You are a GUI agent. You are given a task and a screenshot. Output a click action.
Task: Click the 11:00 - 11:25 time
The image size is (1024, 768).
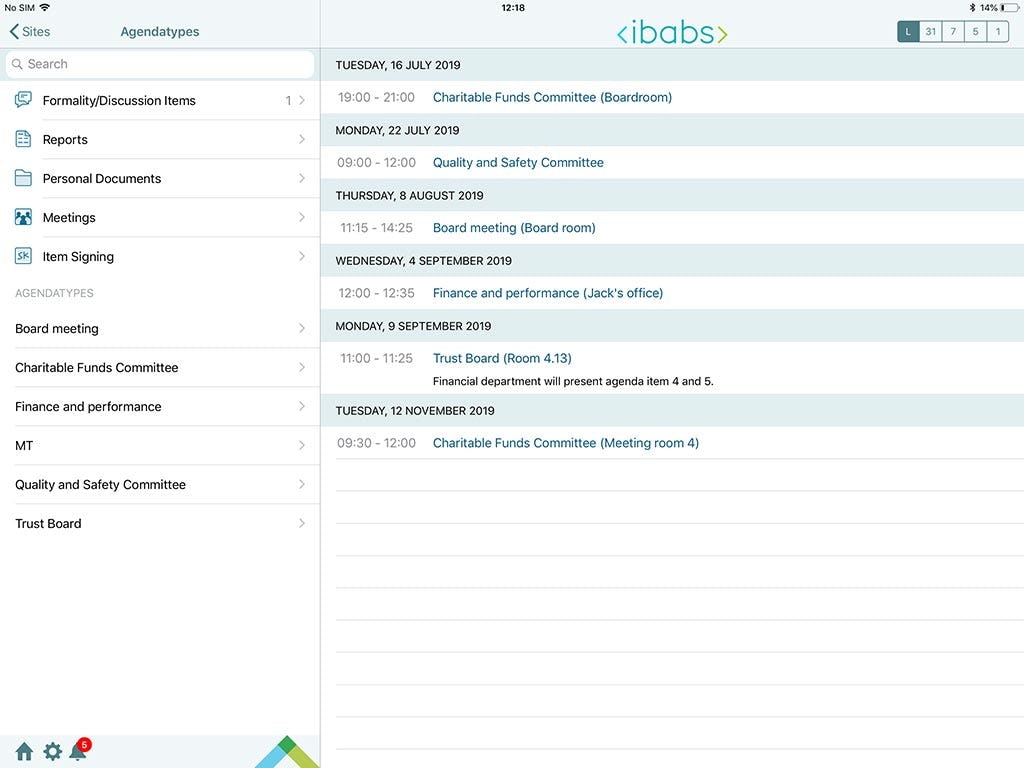(x=376, y=359)
